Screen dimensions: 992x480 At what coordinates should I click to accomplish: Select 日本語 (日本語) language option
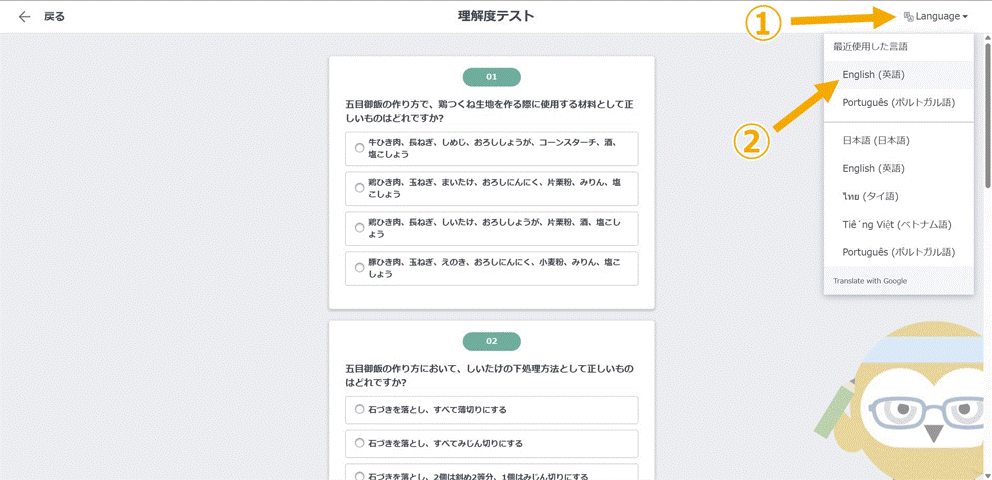click(x=898, y=140)
